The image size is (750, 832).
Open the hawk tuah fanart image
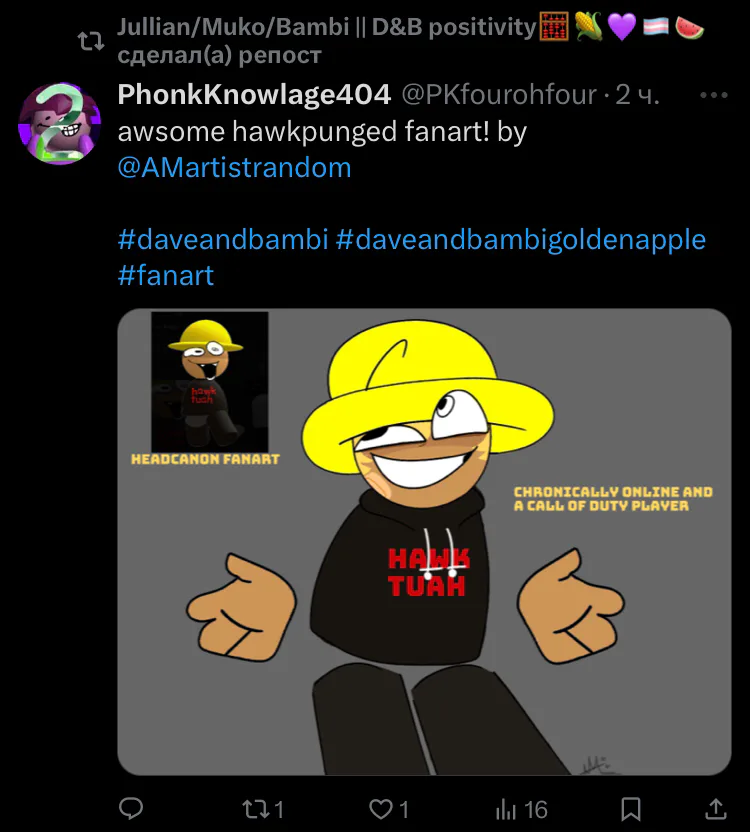pos(424,542)
